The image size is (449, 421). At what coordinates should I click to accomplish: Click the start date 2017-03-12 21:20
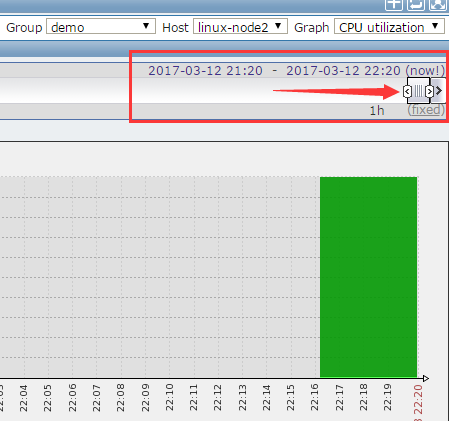pos(205,71)
